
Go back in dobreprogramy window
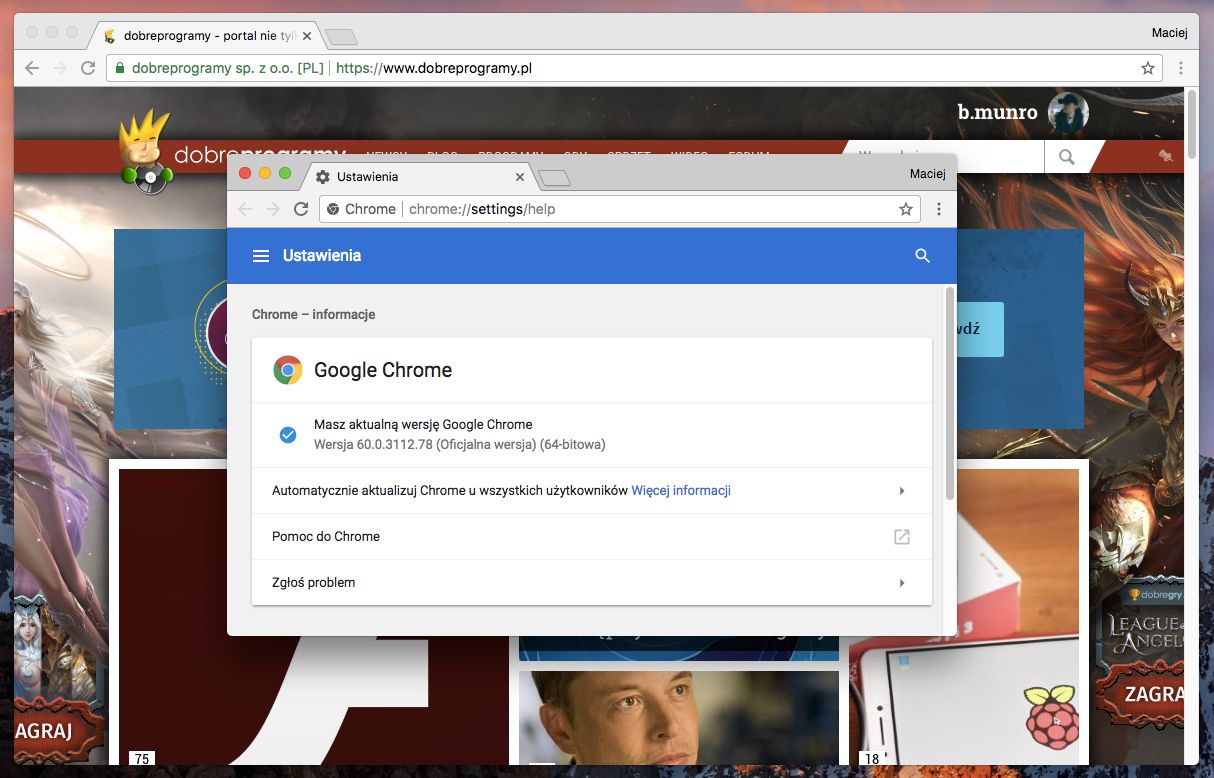tap(32, 68)
